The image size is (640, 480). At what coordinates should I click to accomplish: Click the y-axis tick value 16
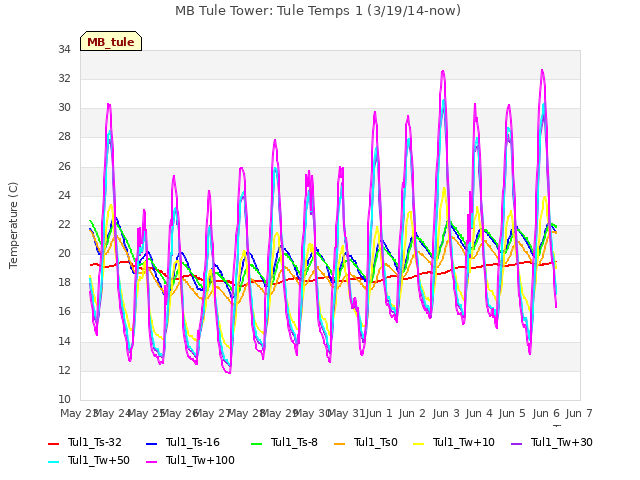pos(64,312)
